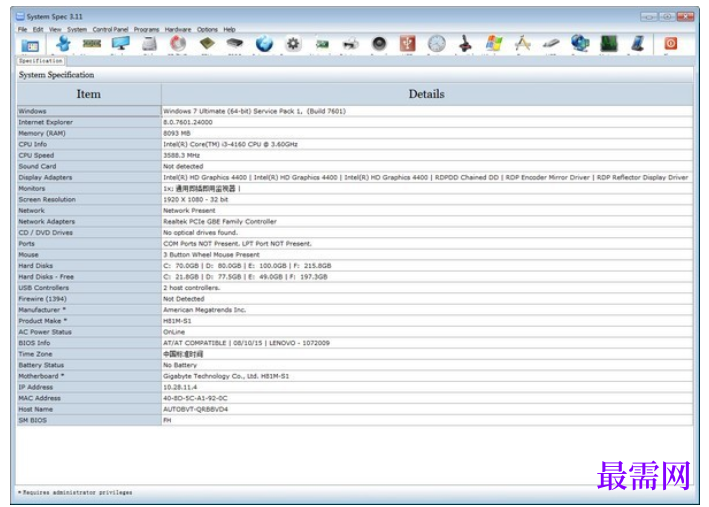Click the Sound Card item cell
This screenshot has height=507, width=709.
(x=89, y=166)
